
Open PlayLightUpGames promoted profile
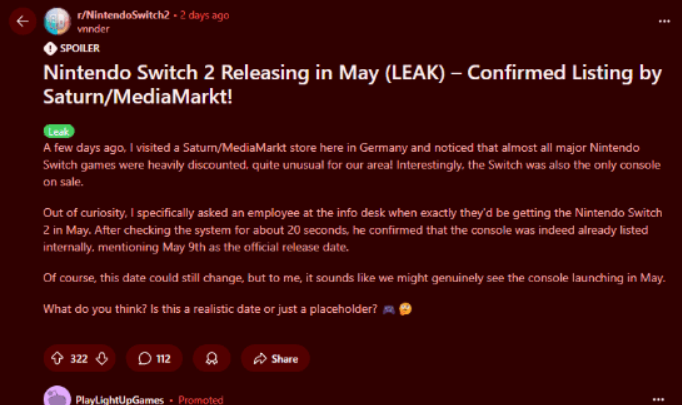coord(120,400)
